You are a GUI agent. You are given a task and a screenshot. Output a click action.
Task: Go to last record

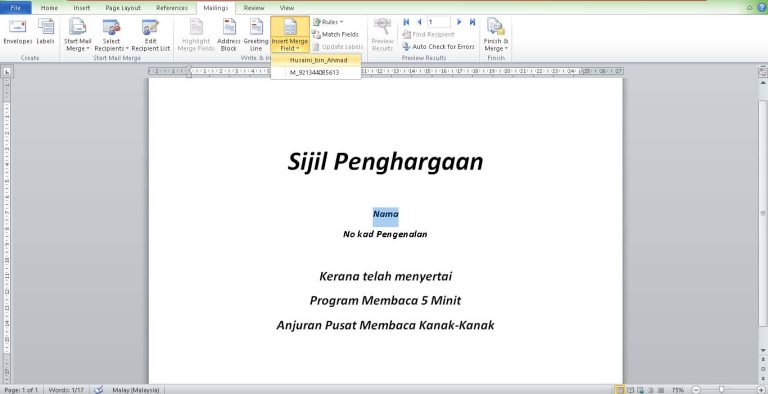[472, 22]
